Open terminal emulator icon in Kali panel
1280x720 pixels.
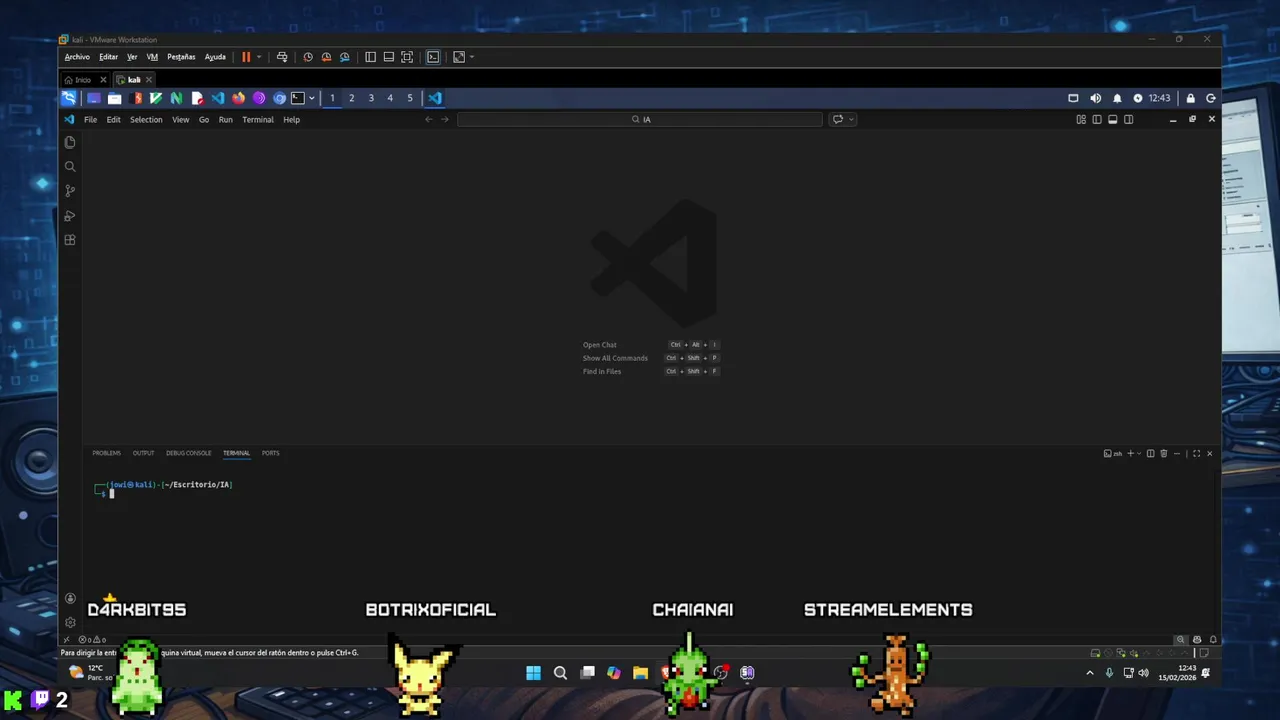tap(298, 98)
